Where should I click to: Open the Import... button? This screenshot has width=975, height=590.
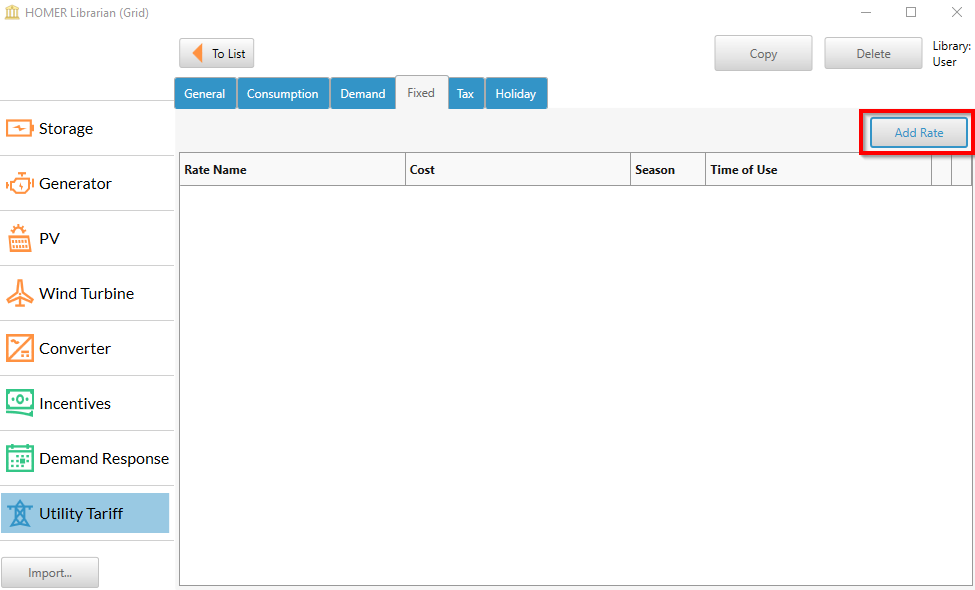pyautogui.click(x=50, y=573)
